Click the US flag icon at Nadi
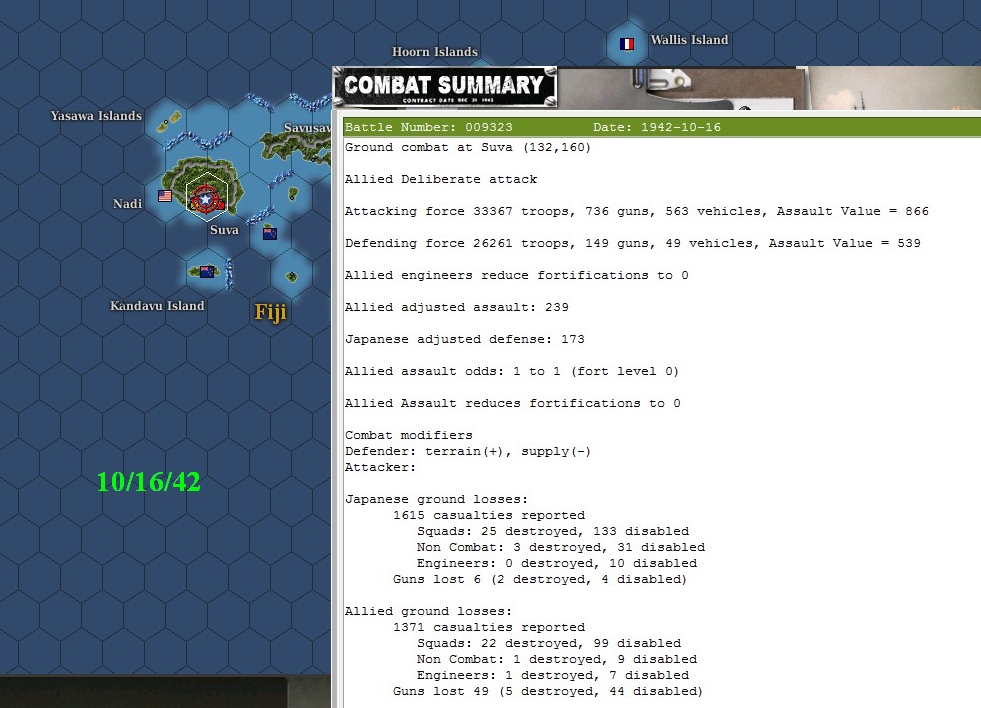The image size is (981, 708). [165, 196]
